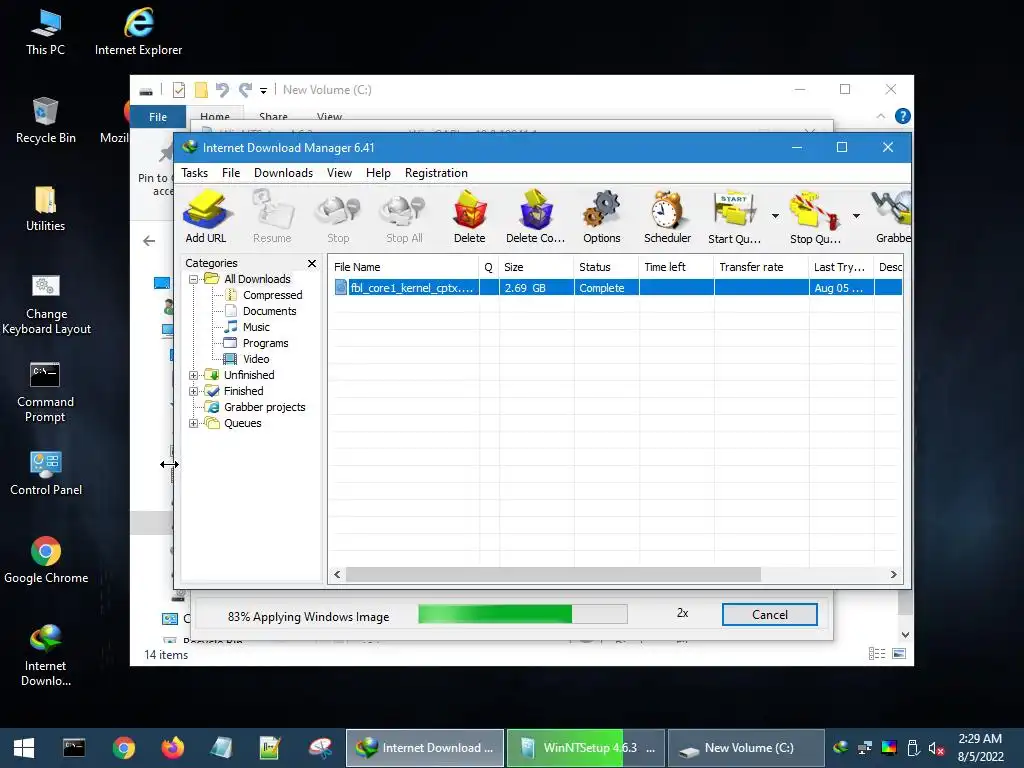Select the Recycle Bin desktop icon
Viewport: 1024px width, 768px height.
click(x=46, y=120)
